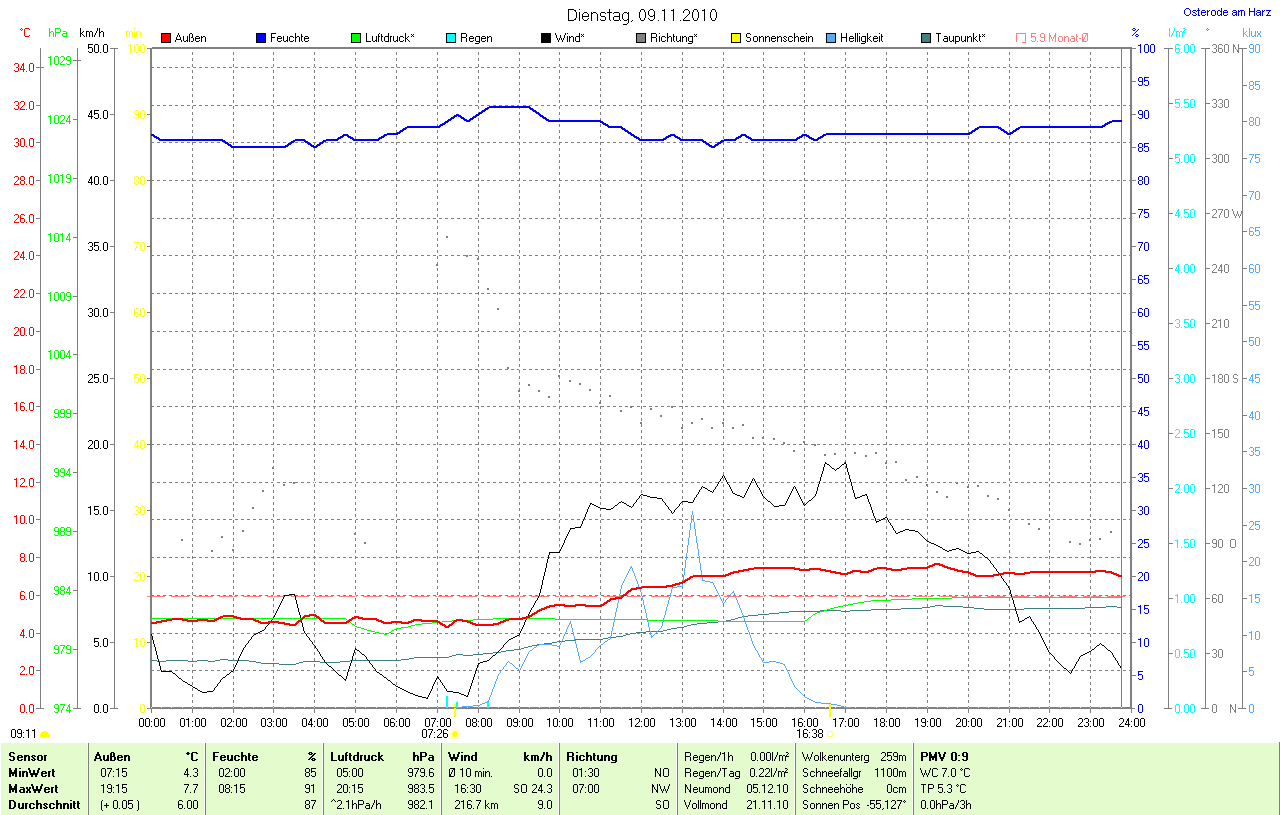Click the Luftdruck column header in table

point(357,757)
